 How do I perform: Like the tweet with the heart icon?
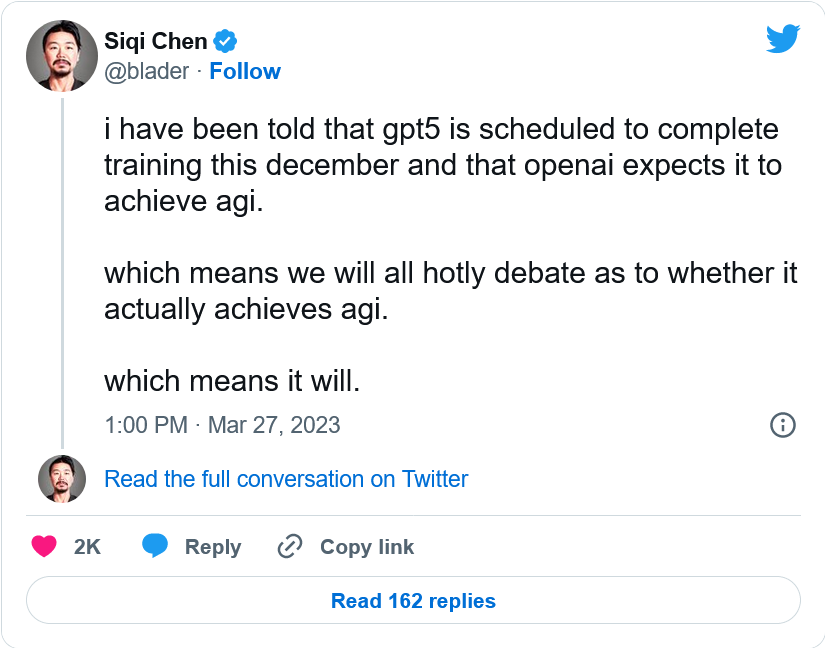click(44, 547)
